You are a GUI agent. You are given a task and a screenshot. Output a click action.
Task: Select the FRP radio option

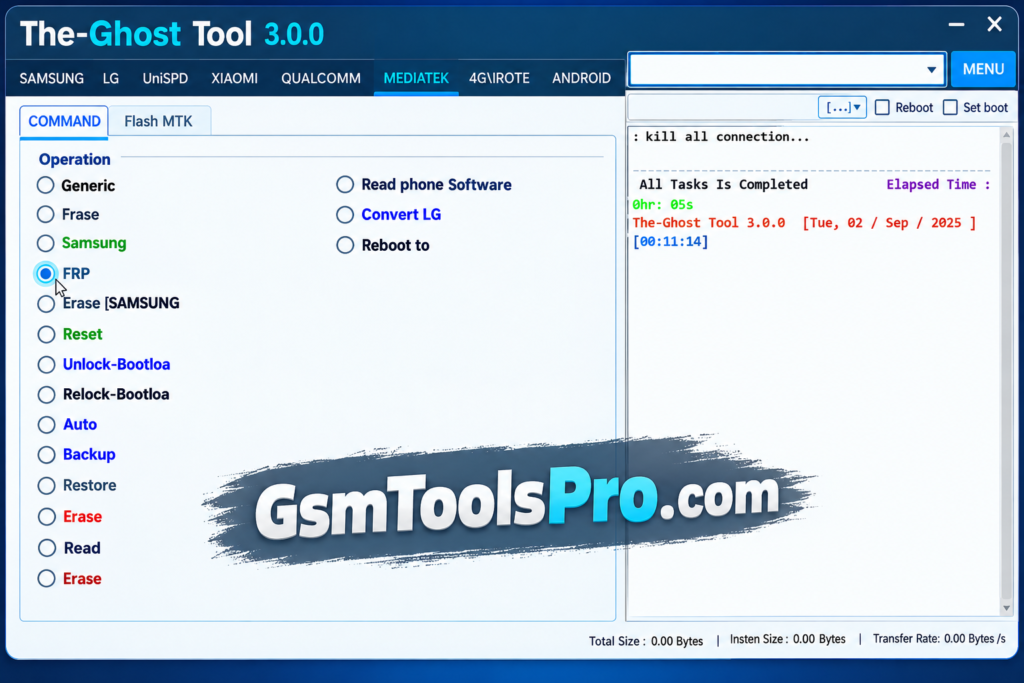pyautogui.click(x=46, y=274)
